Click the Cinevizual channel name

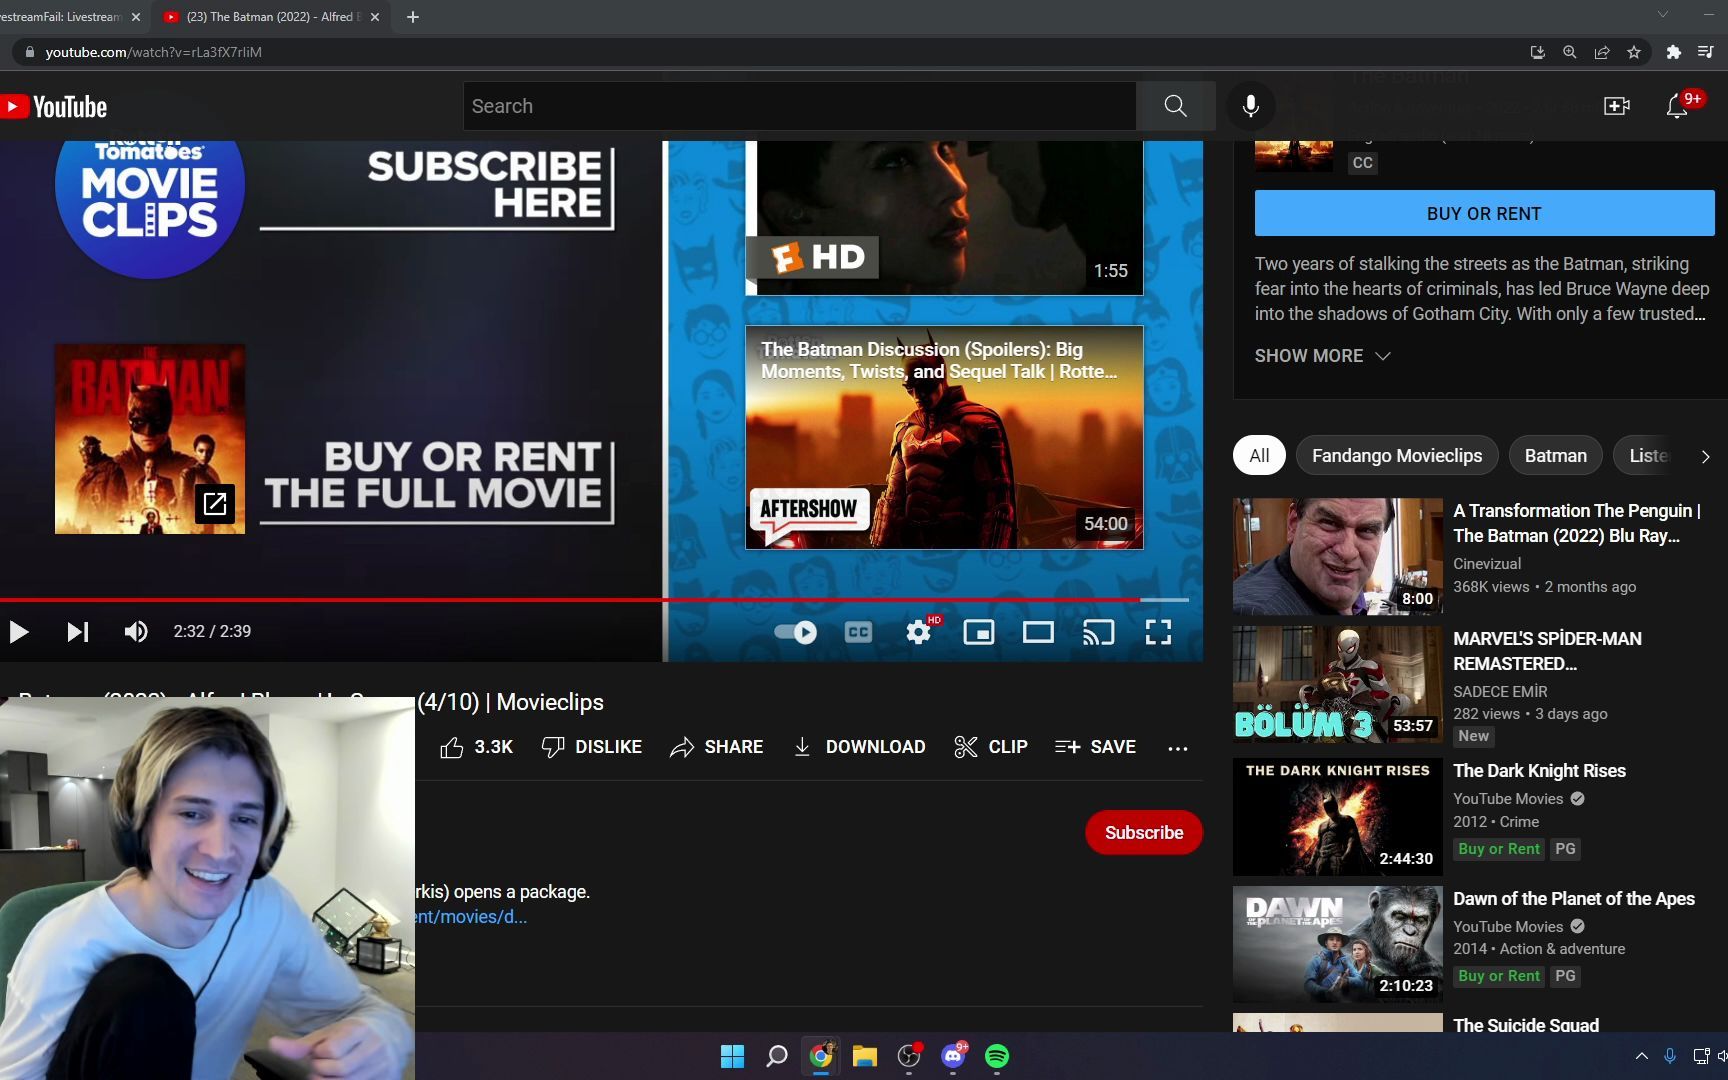tap(1487, 564)
